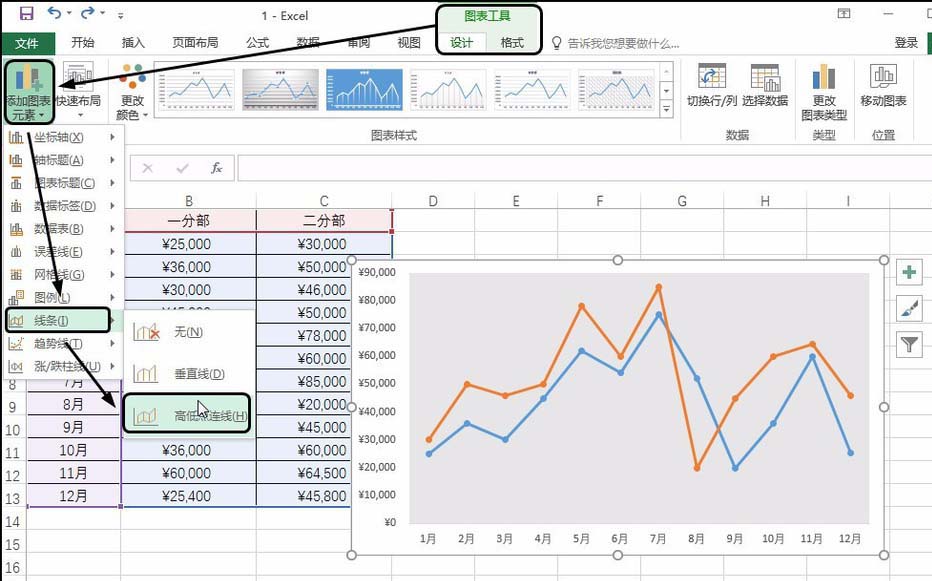Screen dimensions: 932x581
Task: Switch to the 页面布局 ribbon tab
Action: click(x=195, y=42)
